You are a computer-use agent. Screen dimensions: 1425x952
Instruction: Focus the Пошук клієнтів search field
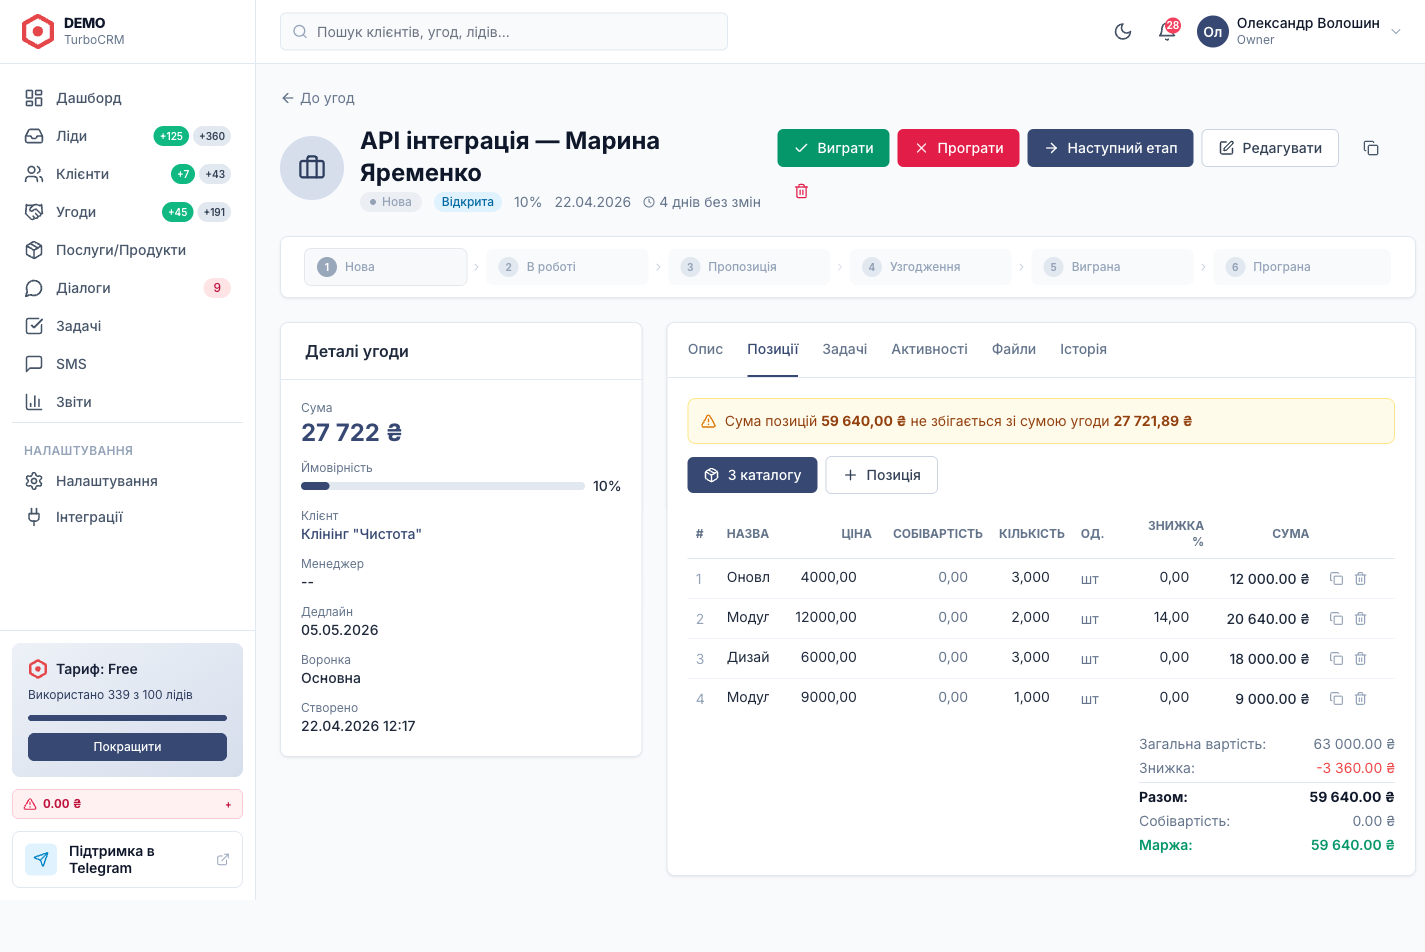504,32
